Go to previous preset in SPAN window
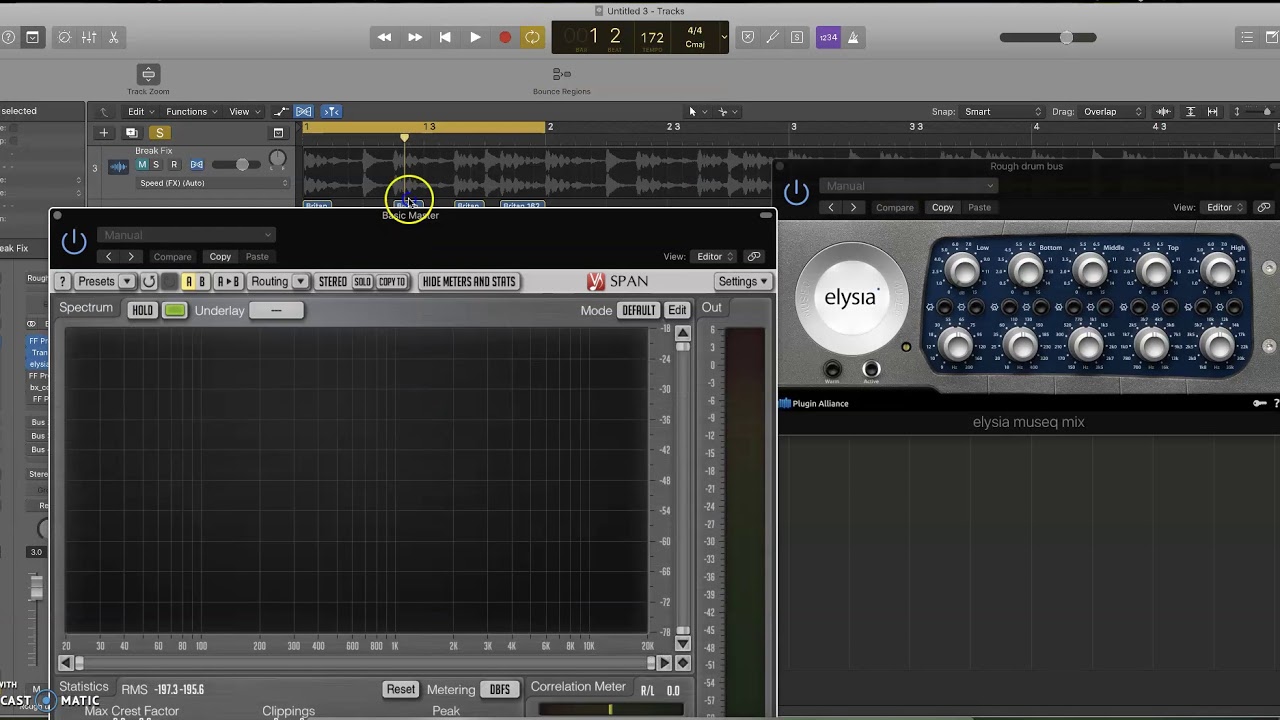The image size is (1280, 720). click(x=108, y=256)
